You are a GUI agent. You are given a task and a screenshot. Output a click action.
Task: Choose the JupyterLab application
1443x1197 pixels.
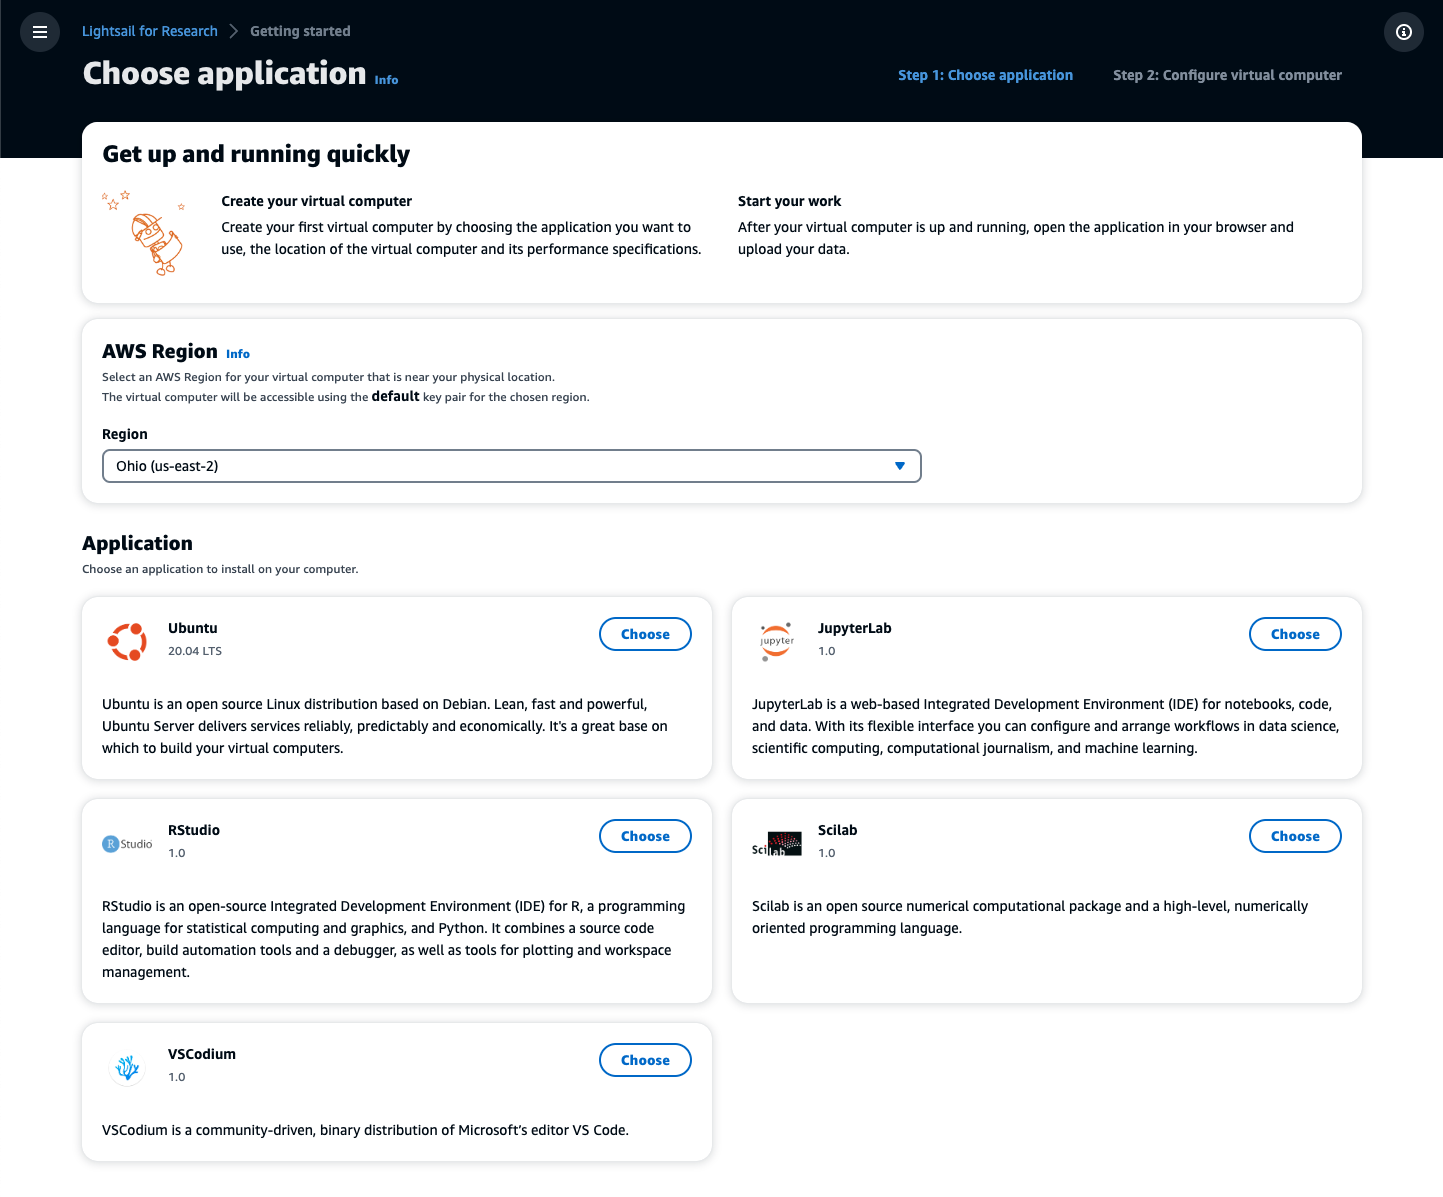click(1295, 634)
